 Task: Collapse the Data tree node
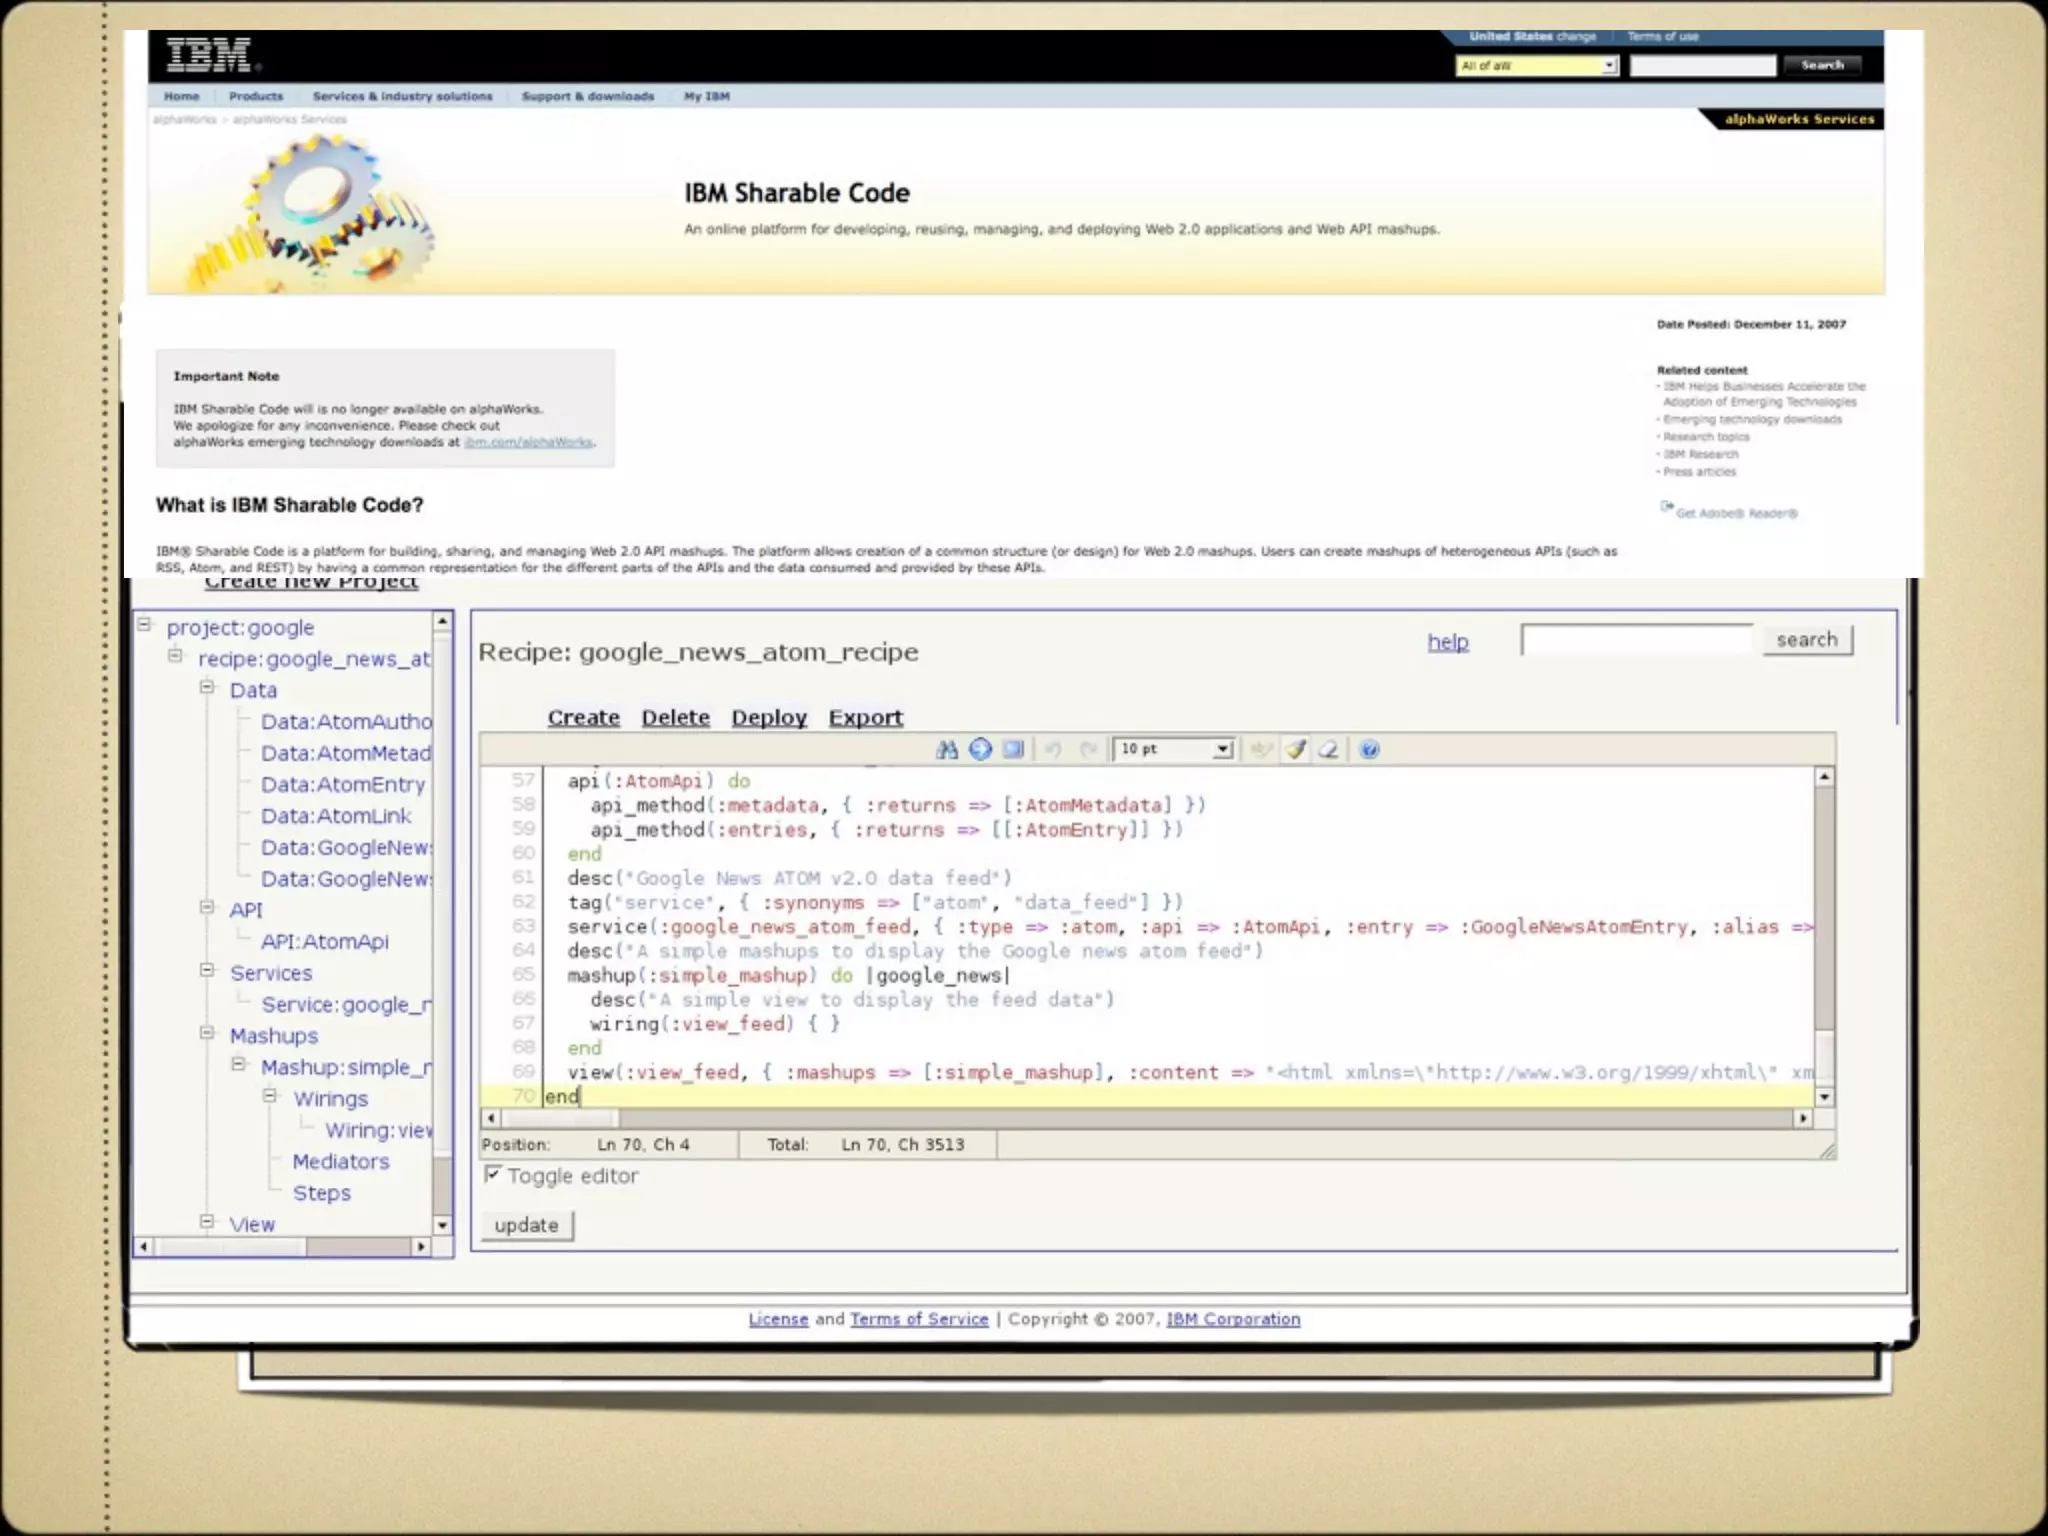207,687
